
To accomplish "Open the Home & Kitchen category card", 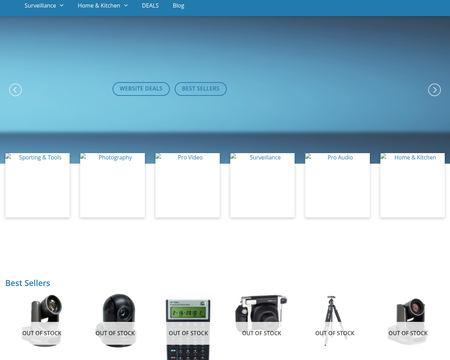I will coord(413,185).
